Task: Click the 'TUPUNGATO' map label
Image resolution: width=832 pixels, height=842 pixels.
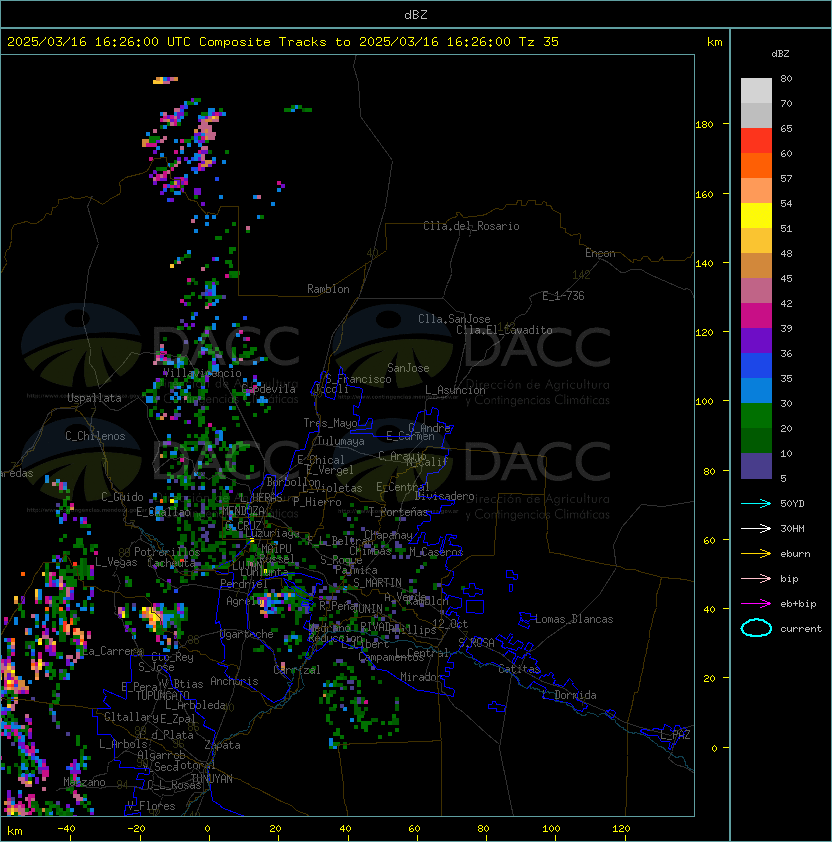Action: [162, 695]
